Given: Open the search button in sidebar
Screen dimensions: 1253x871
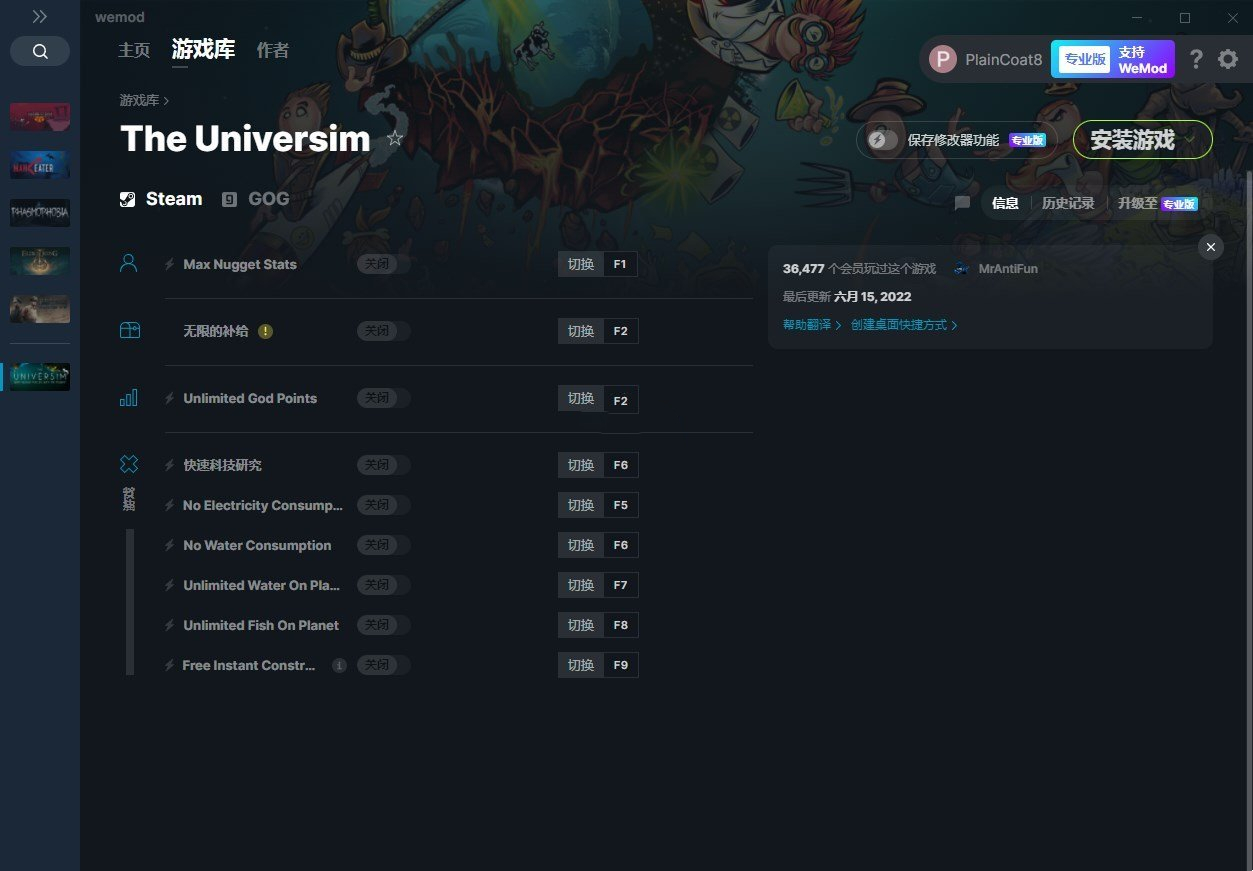Looking at the screenshot, I should coord(40,51).
